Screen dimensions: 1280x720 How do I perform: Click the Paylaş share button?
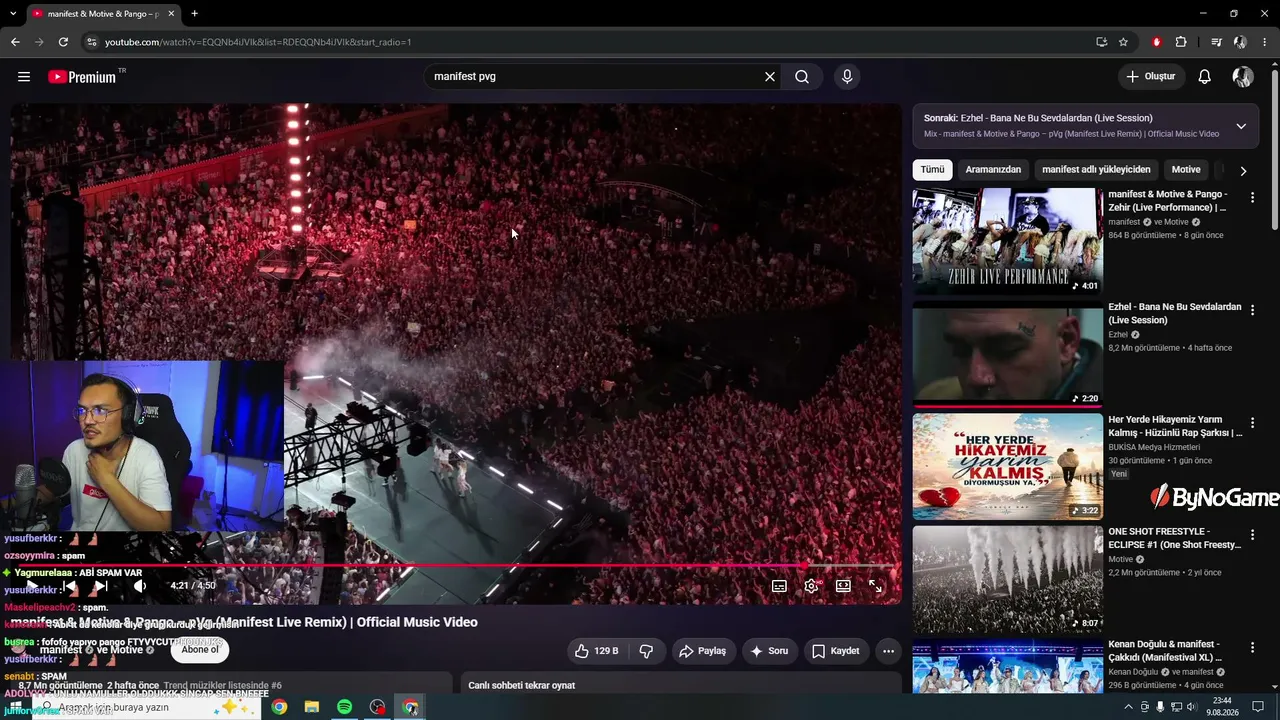pyautogui.click(x=703, y=651)
